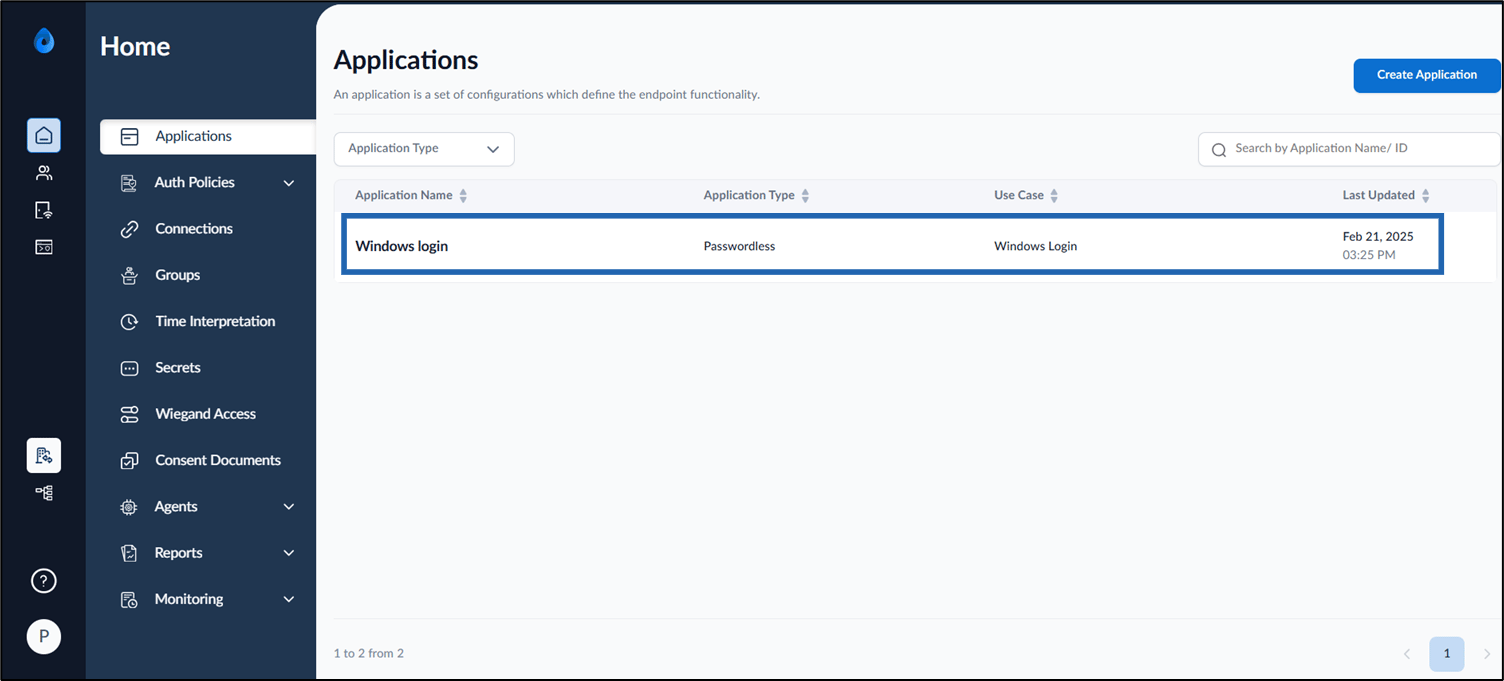The height and width of the screenshot is (681, 1504).
Task: Click the previous page arrow
Action: click(x=1407, y=654)
